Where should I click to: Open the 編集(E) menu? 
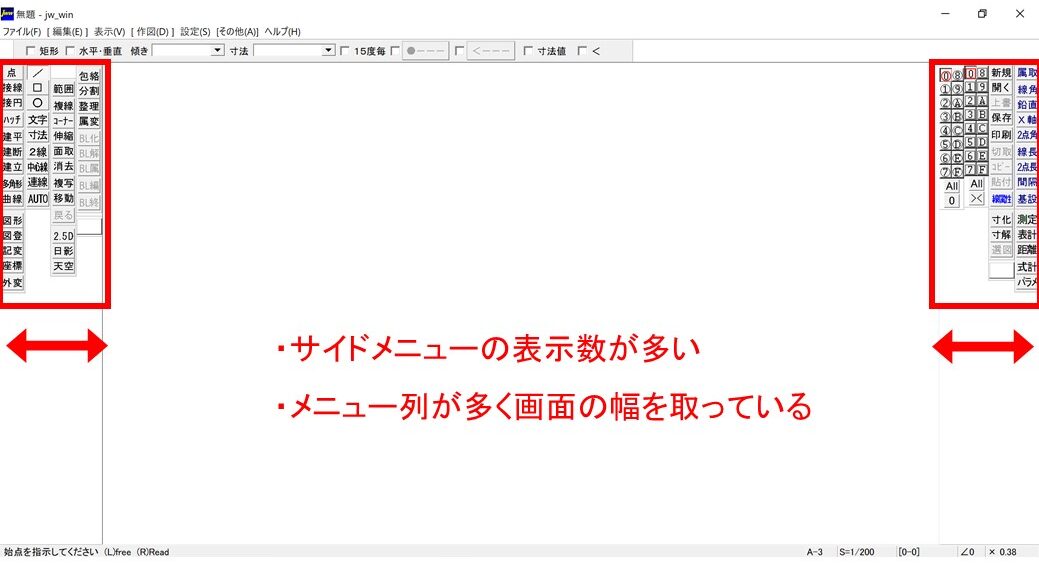click(67, 32)
